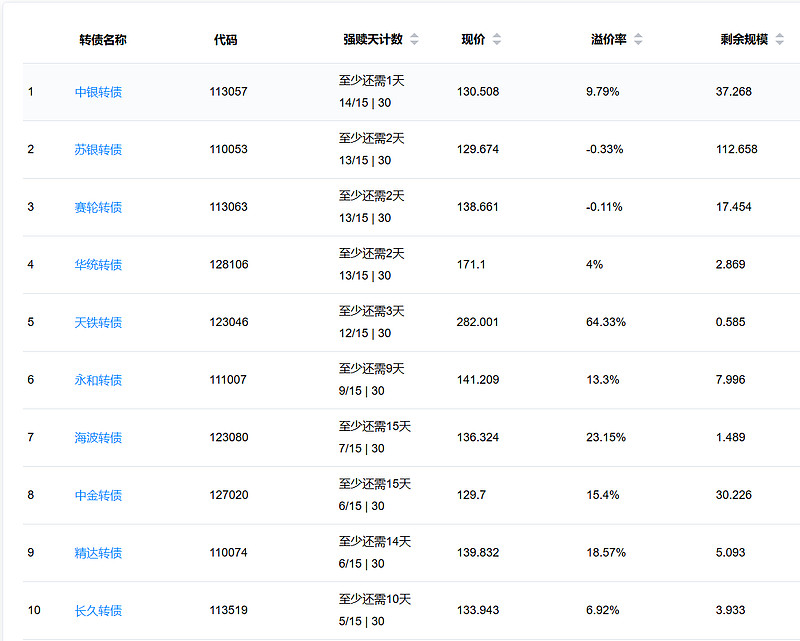Sort by 剩余规模 column arrows

779,39
